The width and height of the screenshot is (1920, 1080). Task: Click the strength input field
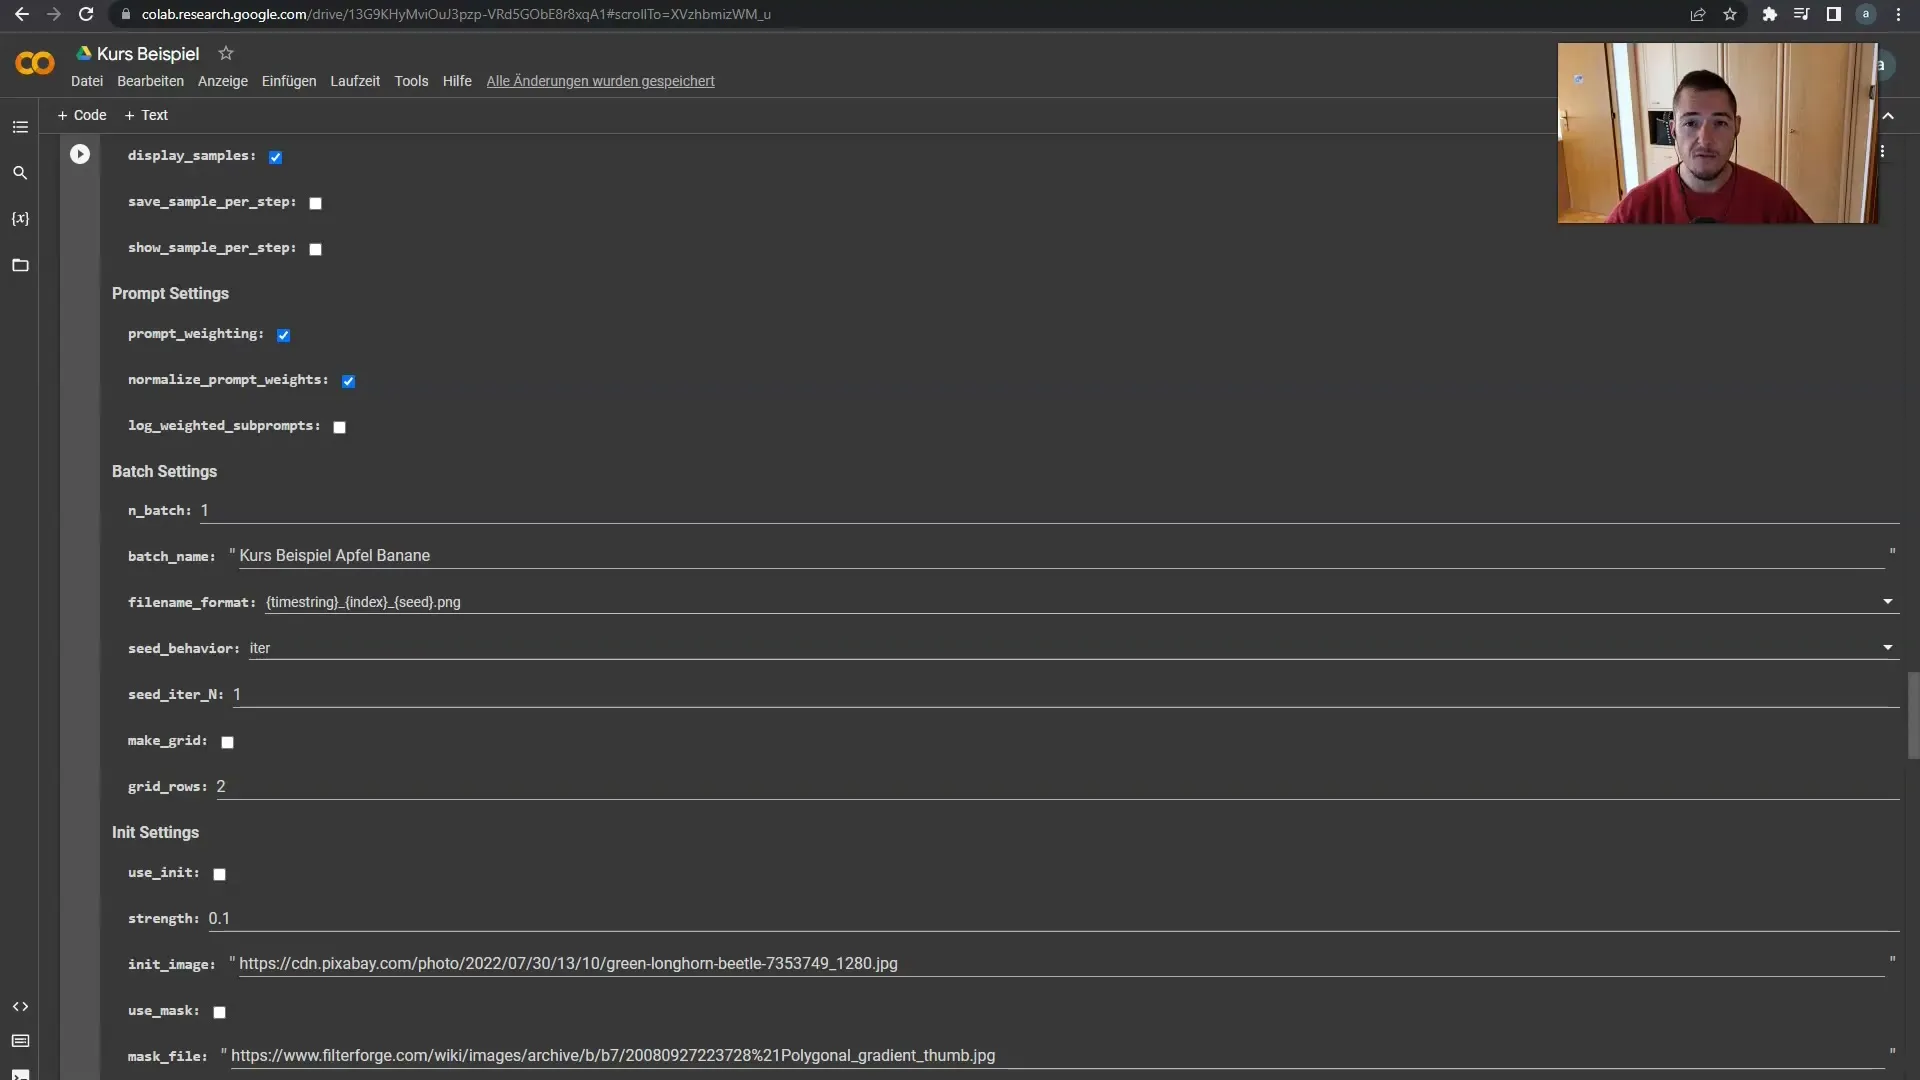click(1053, 918)
